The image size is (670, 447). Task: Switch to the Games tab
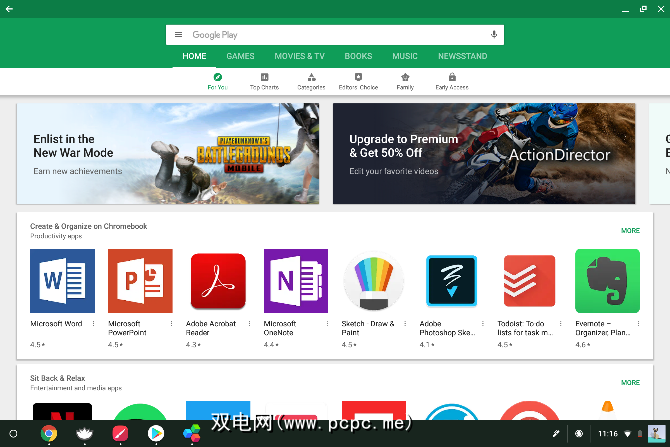click(x=240, y=57)
